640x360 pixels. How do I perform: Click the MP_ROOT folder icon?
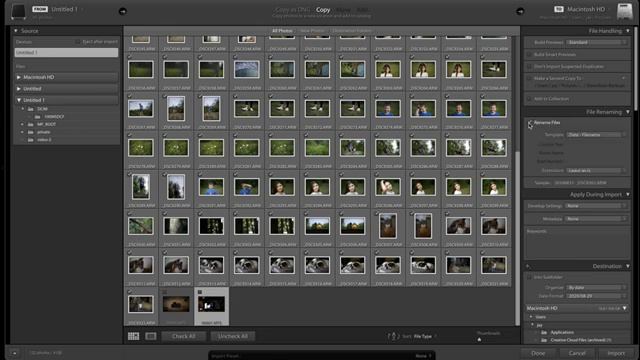coord(31,124)
